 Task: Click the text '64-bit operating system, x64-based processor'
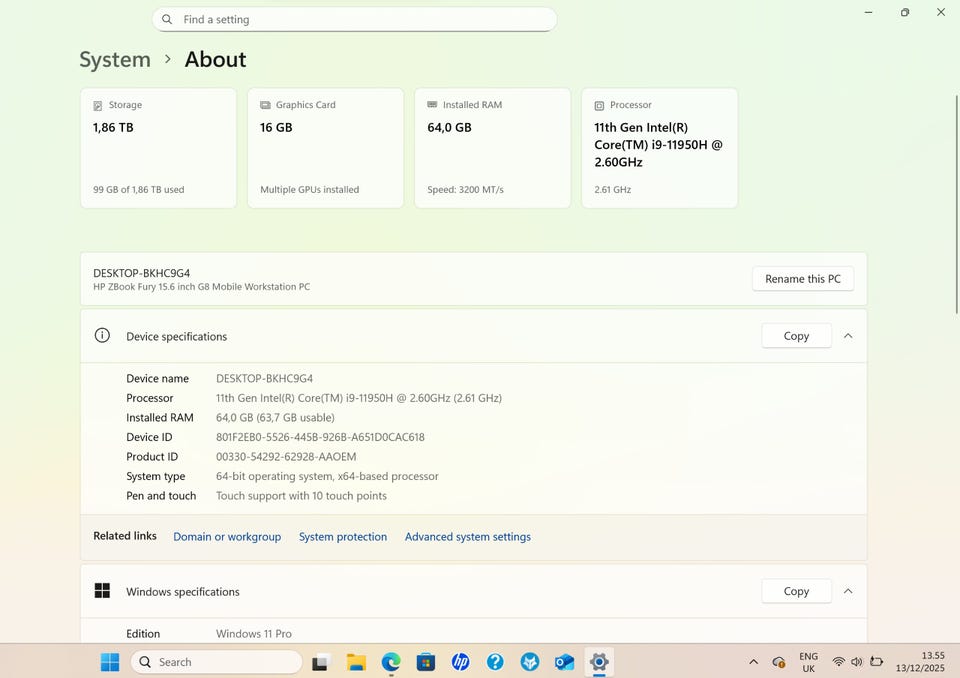[x=327, y=476]
